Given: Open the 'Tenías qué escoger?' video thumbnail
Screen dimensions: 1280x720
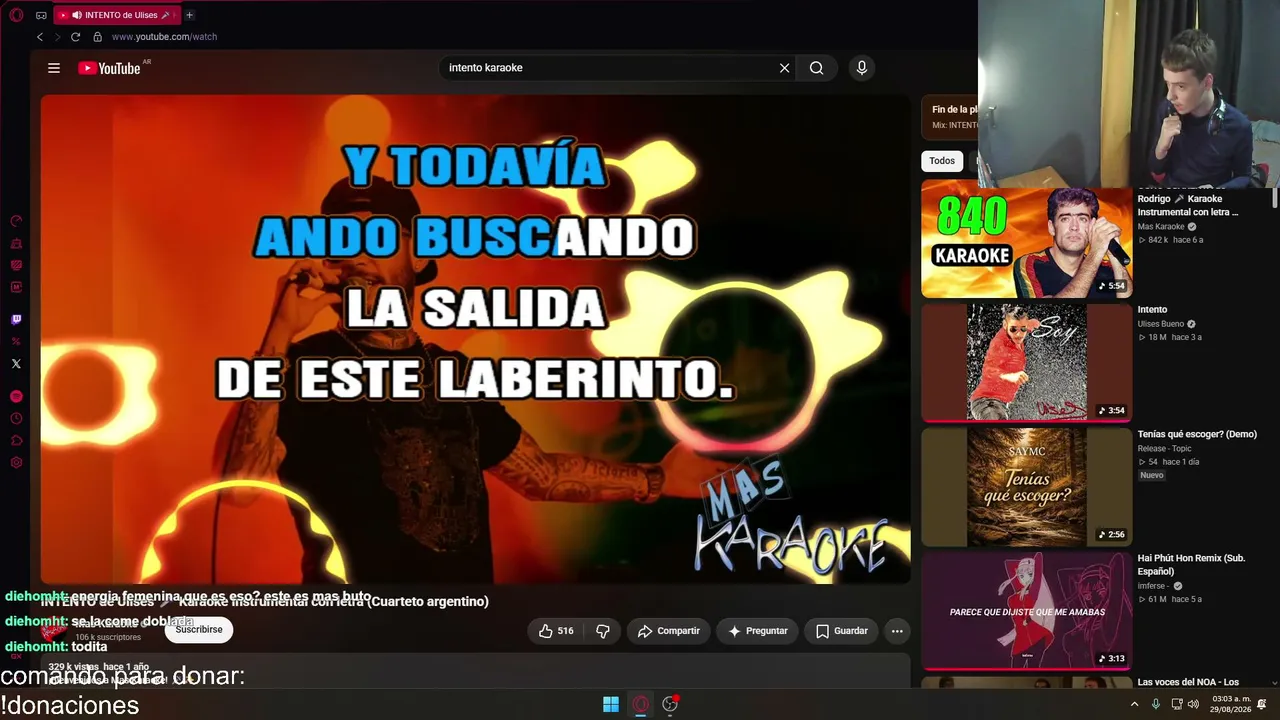Looking at the screenshot, I should [1026, 487].
